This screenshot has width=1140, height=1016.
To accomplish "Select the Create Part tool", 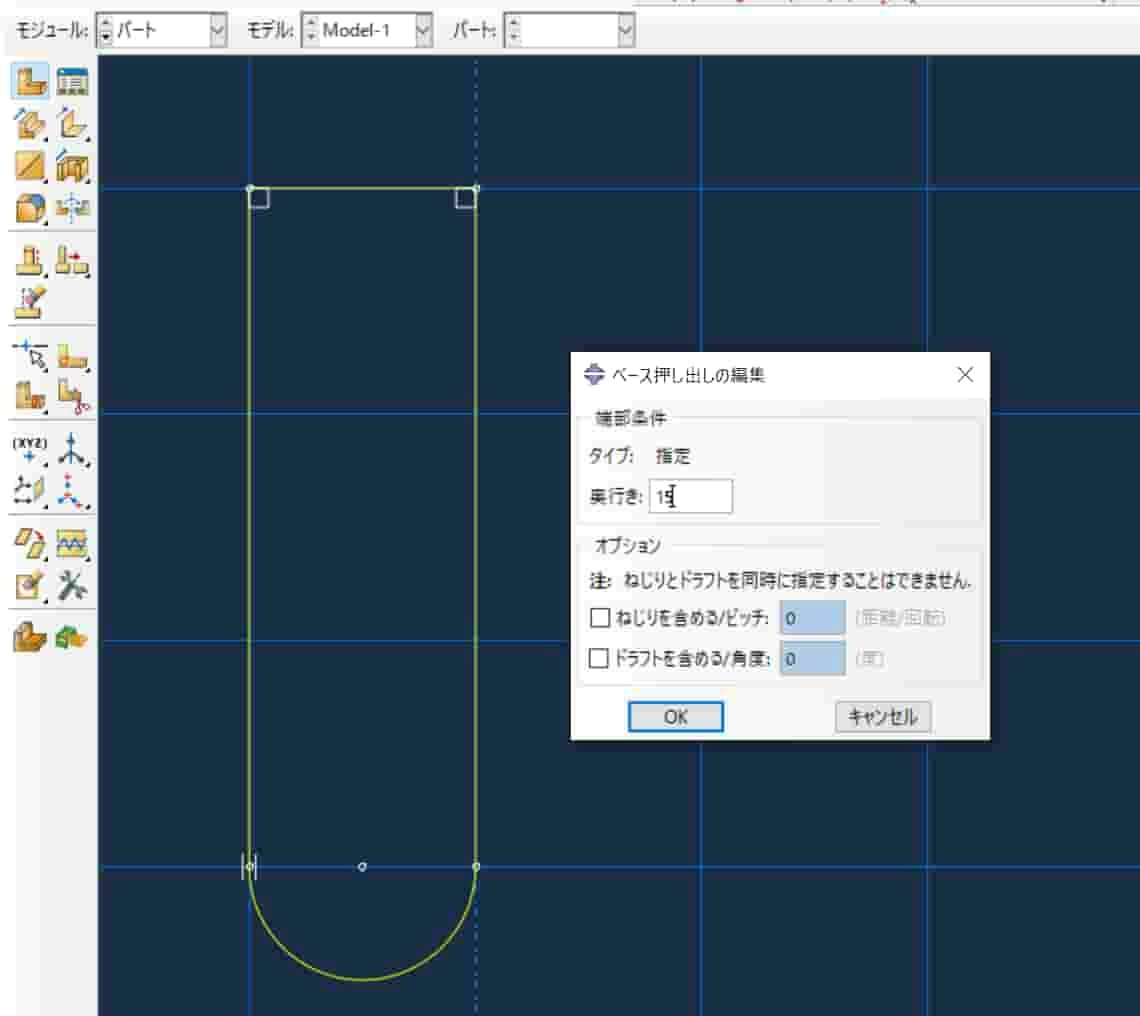I will 30,81.
